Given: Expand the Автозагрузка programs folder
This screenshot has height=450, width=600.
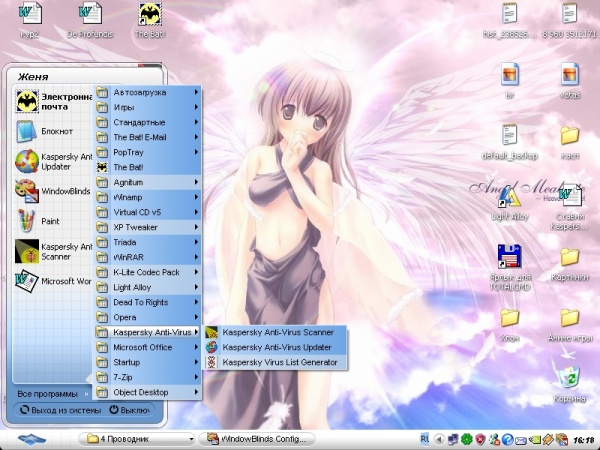Looking at the screenshot, I should point(148,92).
